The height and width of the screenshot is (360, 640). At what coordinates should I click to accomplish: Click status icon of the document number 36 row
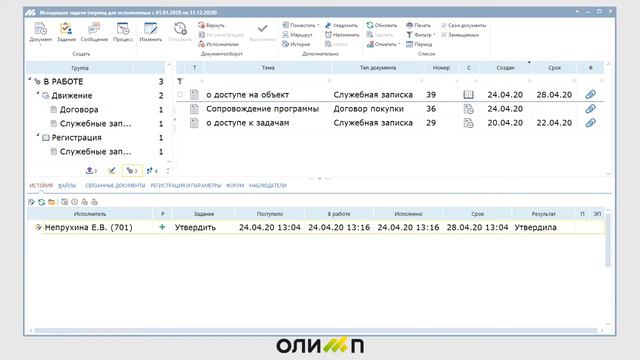point(468,109)
